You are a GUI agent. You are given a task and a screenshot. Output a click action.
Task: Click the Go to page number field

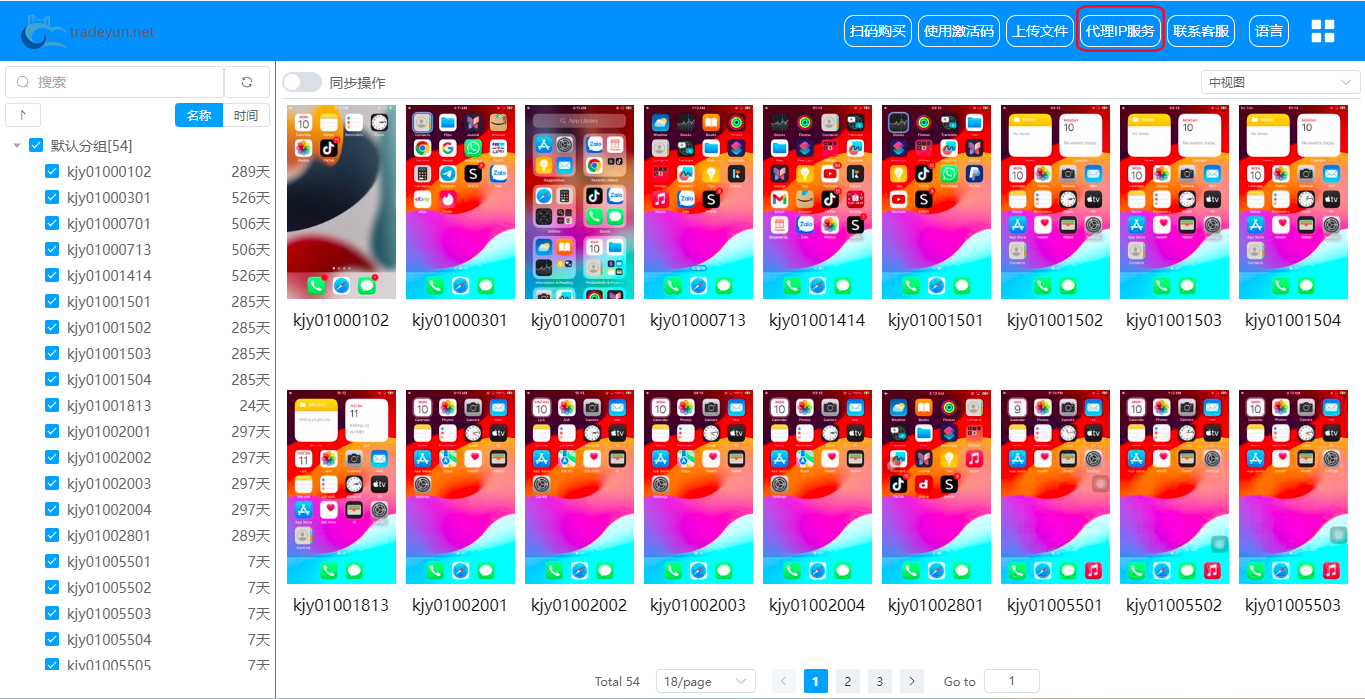coord(1011,681)
